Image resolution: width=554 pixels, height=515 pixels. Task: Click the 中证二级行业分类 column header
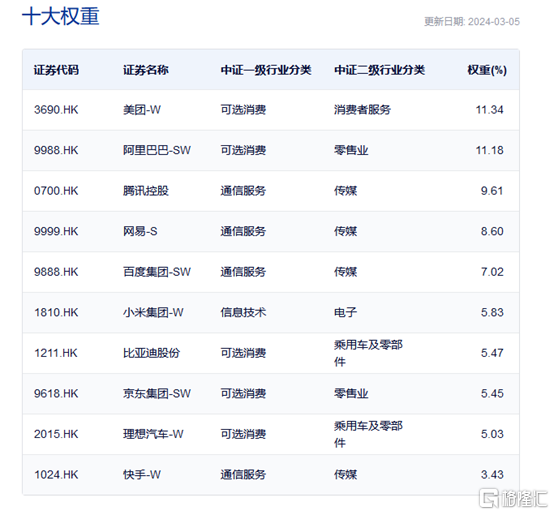point(379,70)
